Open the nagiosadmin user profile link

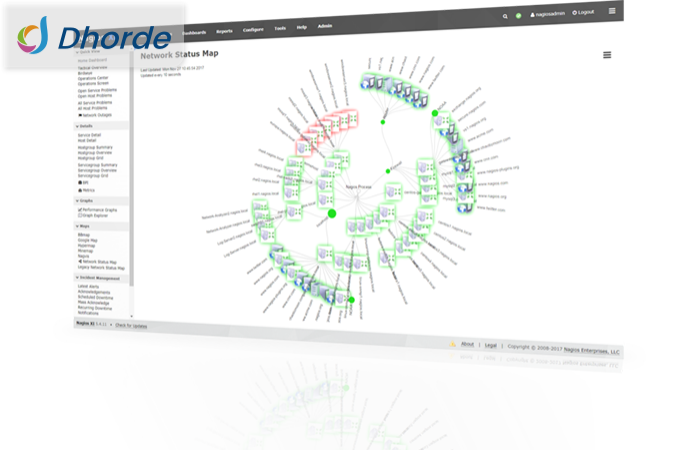pyautogui.click(x=547, y=15)
